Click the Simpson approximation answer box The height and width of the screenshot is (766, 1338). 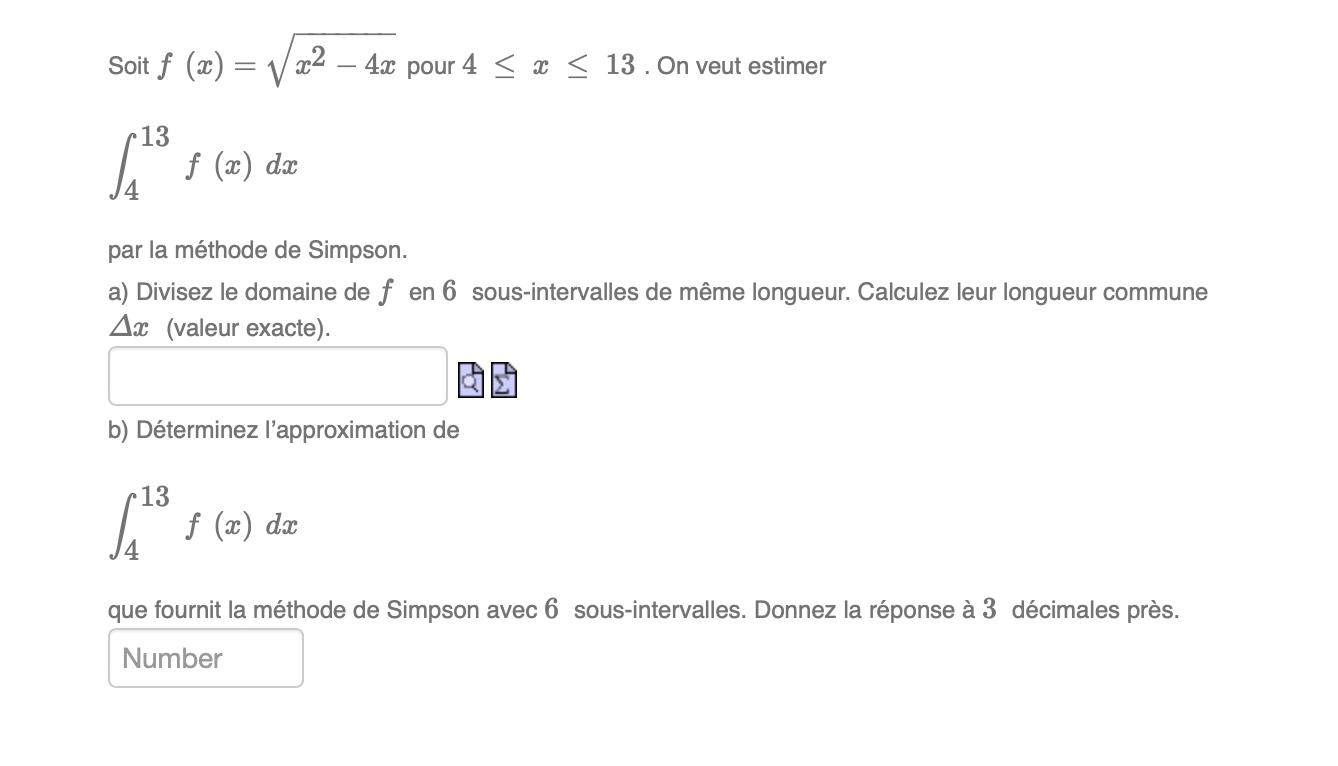tap(205, 657)
